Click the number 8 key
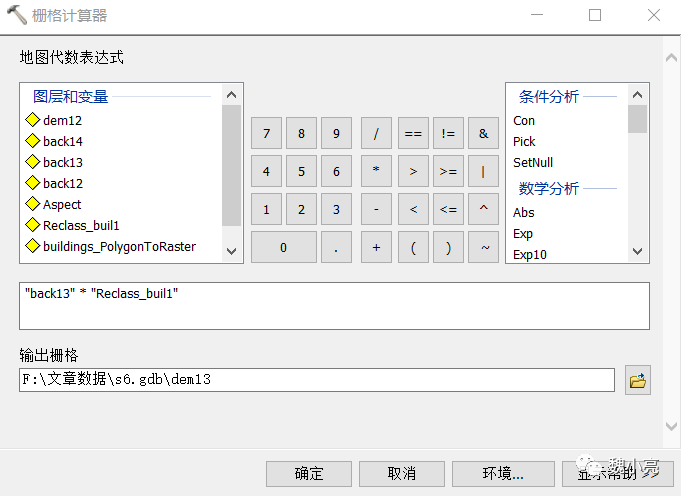The height and width of the screenshot is (496, 681). pyautogui.click(x=301, y=133)
